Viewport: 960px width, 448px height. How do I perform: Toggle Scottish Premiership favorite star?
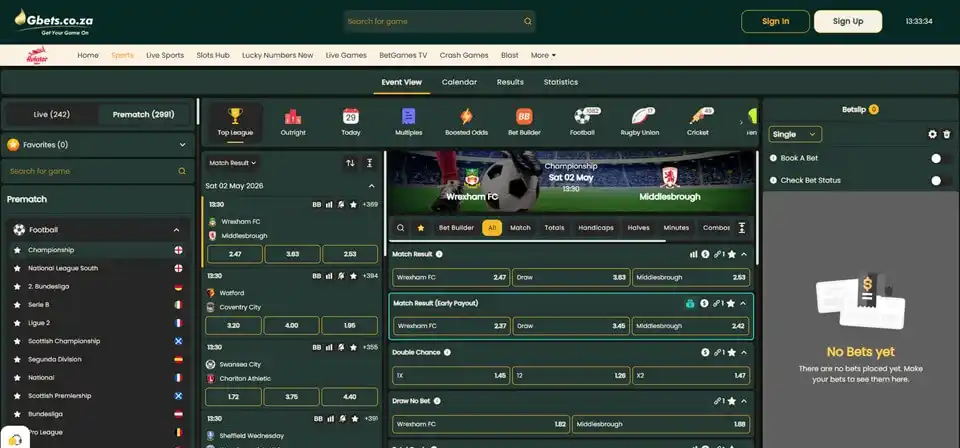17,396
